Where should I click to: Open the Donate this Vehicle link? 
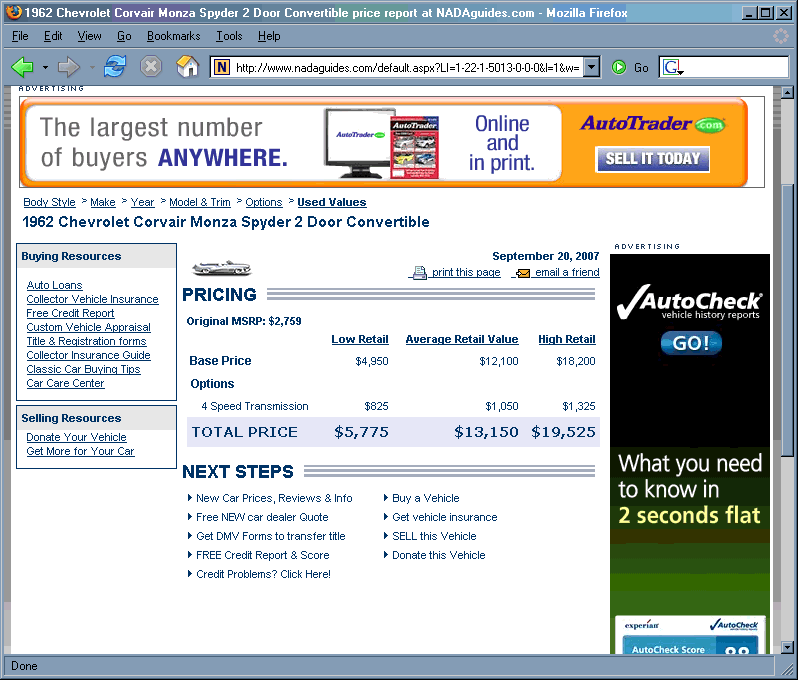[x=439, y=555]
